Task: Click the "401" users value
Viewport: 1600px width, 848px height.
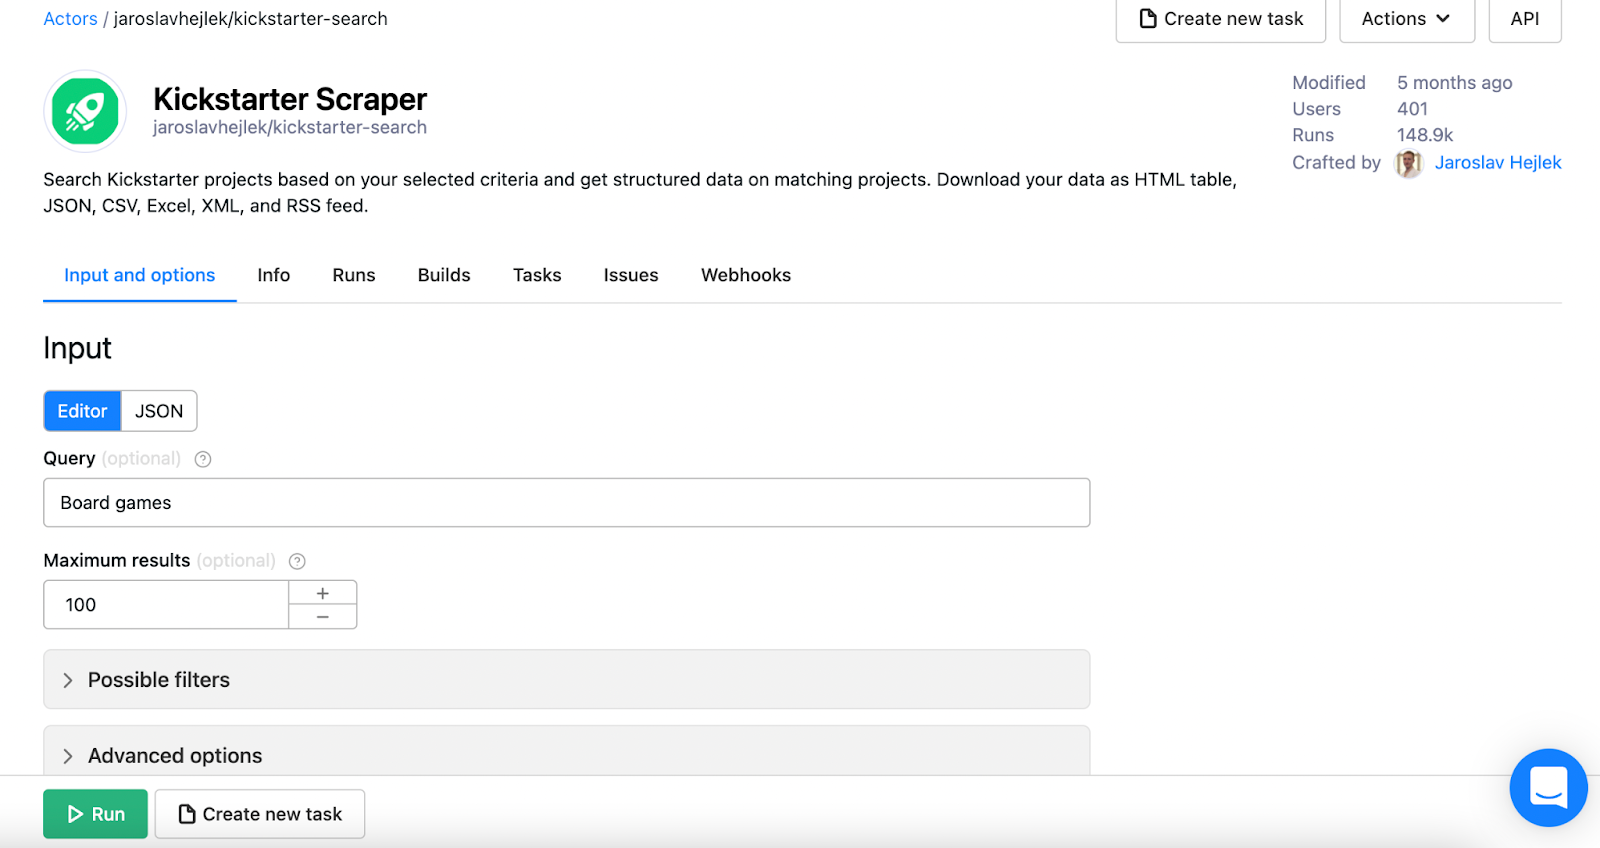Action: coord(1412,109)
